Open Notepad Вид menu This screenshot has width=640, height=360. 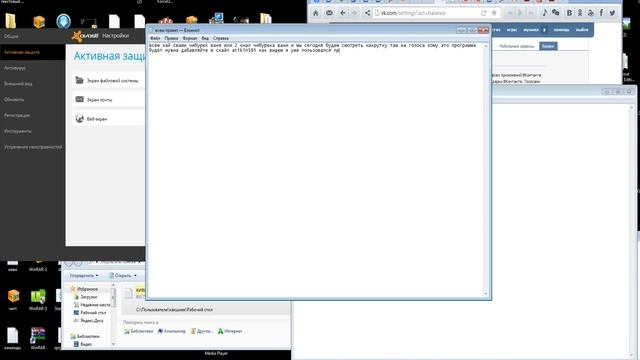click(x=205, y=38)
